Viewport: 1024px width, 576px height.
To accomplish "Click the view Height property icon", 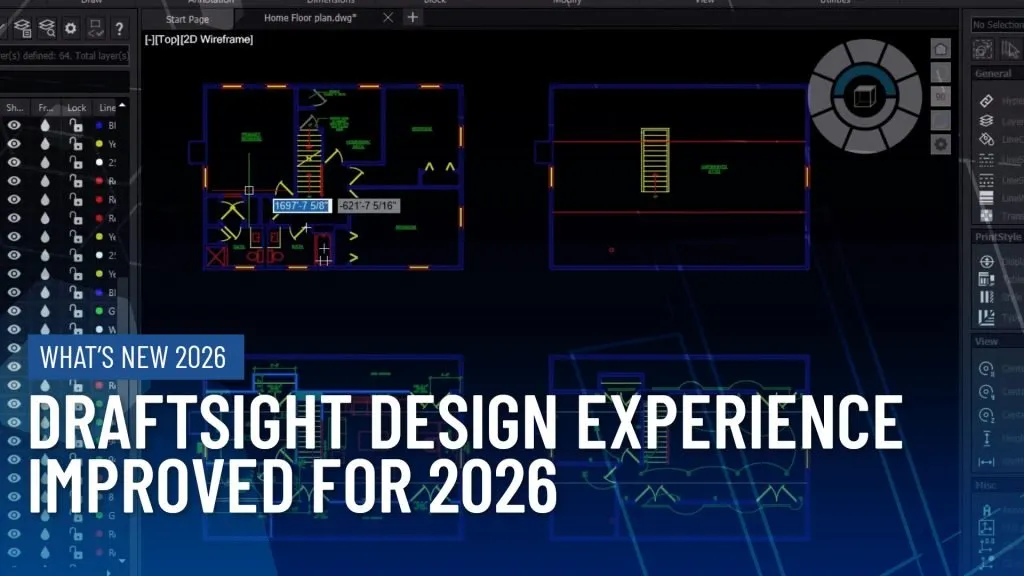I will pyautogui.click(x=986, y=438).
